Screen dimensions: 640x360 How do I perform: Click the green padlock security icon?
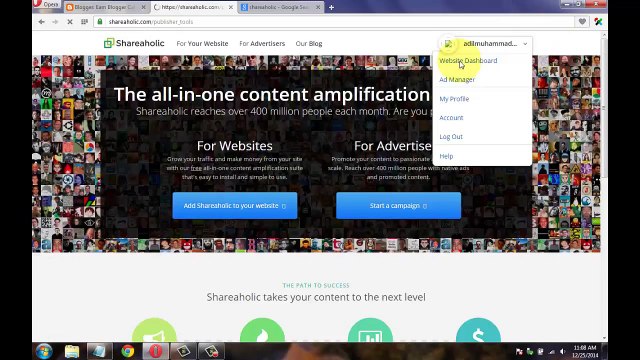point(100,22)
